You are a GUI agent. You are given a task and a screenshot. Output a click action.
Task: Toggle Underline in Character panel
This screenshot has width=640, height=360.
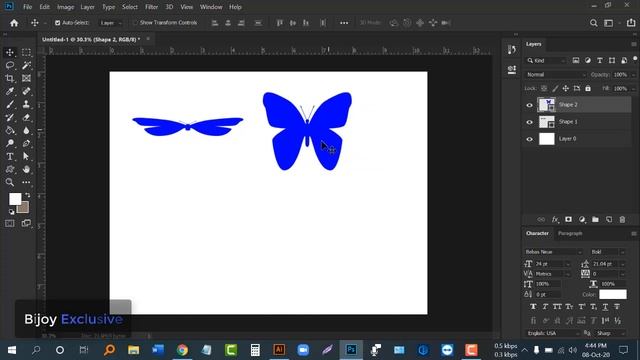point(605,307)
